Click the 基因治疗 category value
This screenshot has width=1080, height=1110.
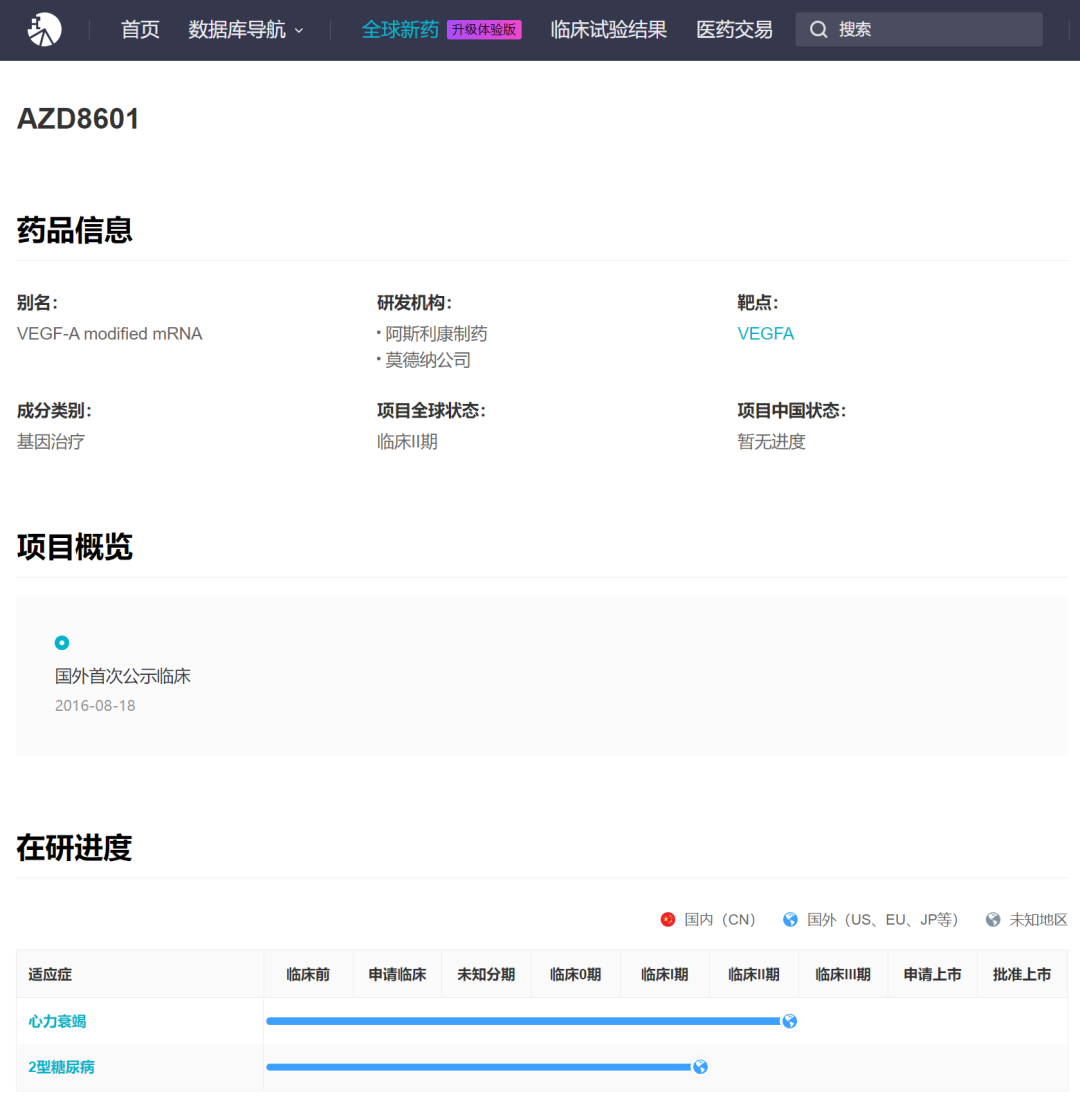(51, 442)
